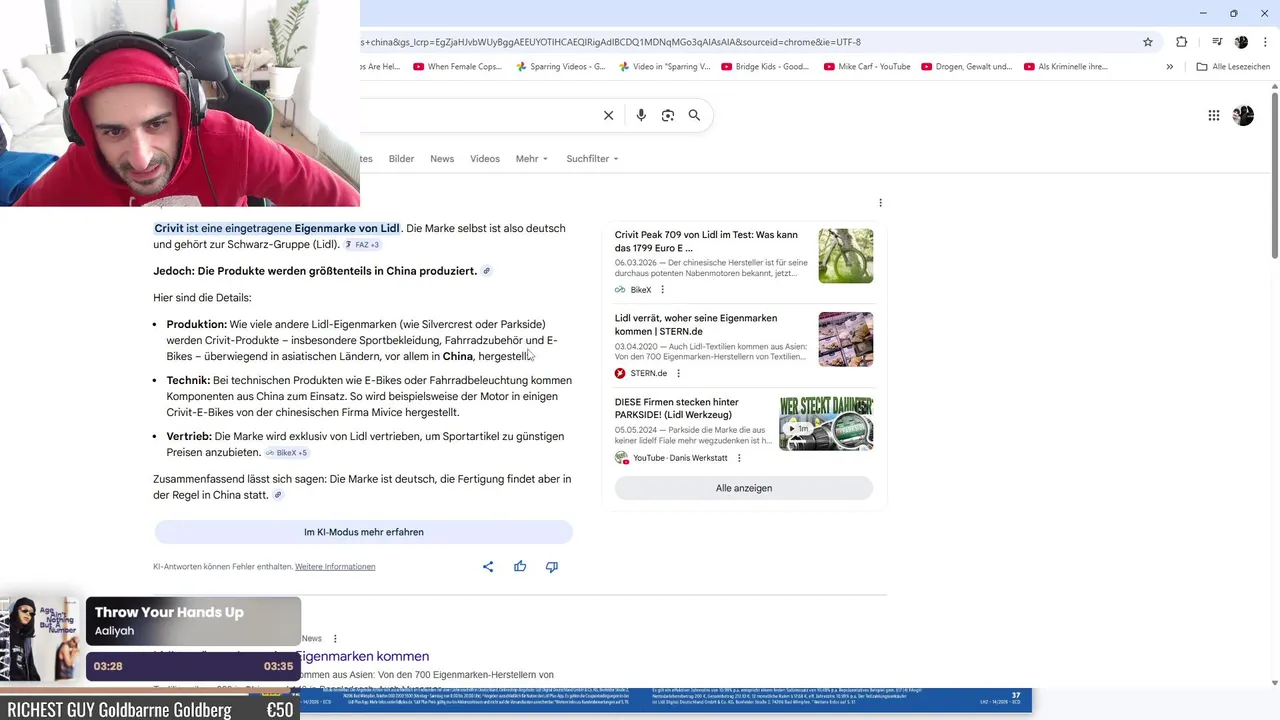
Task: Expand the hidden bookmarks chevron
Action: point(1169,67)
